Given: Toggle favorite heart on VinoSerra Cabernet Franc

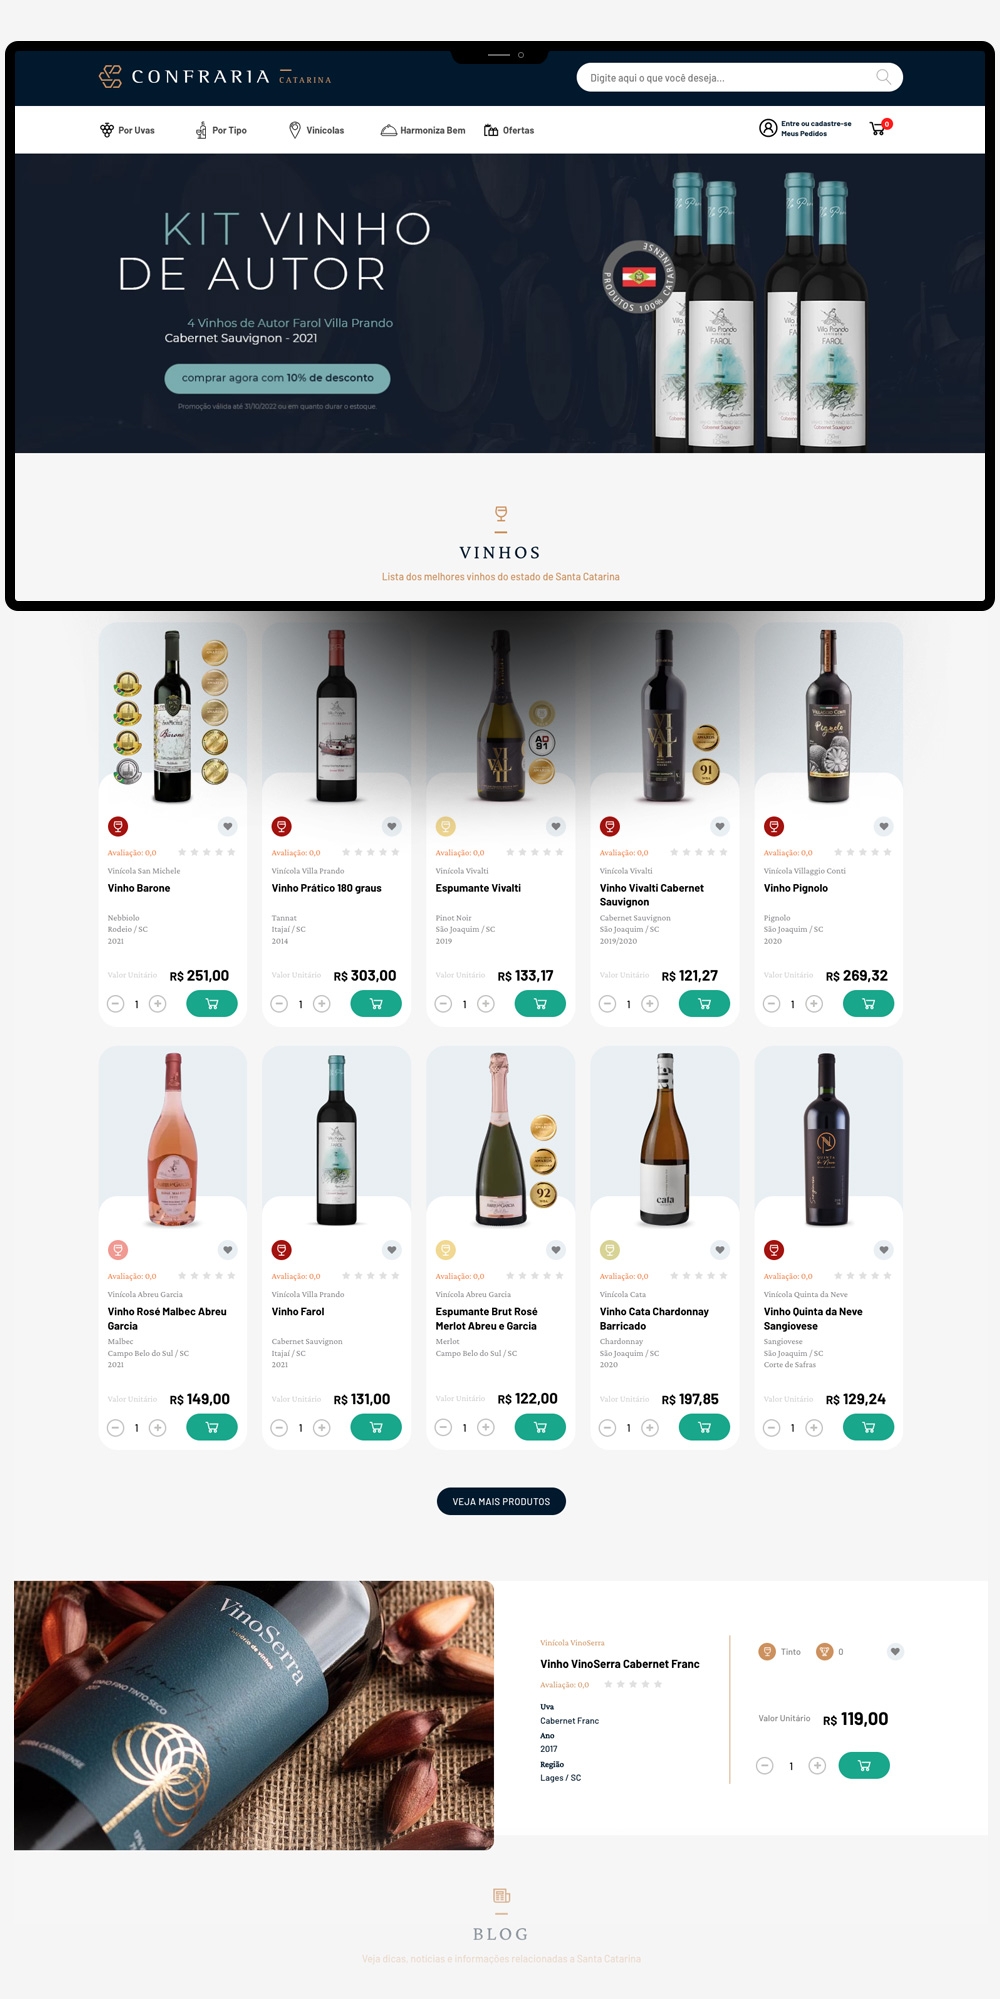Looking at the screenshot, I should (895, 1651).
